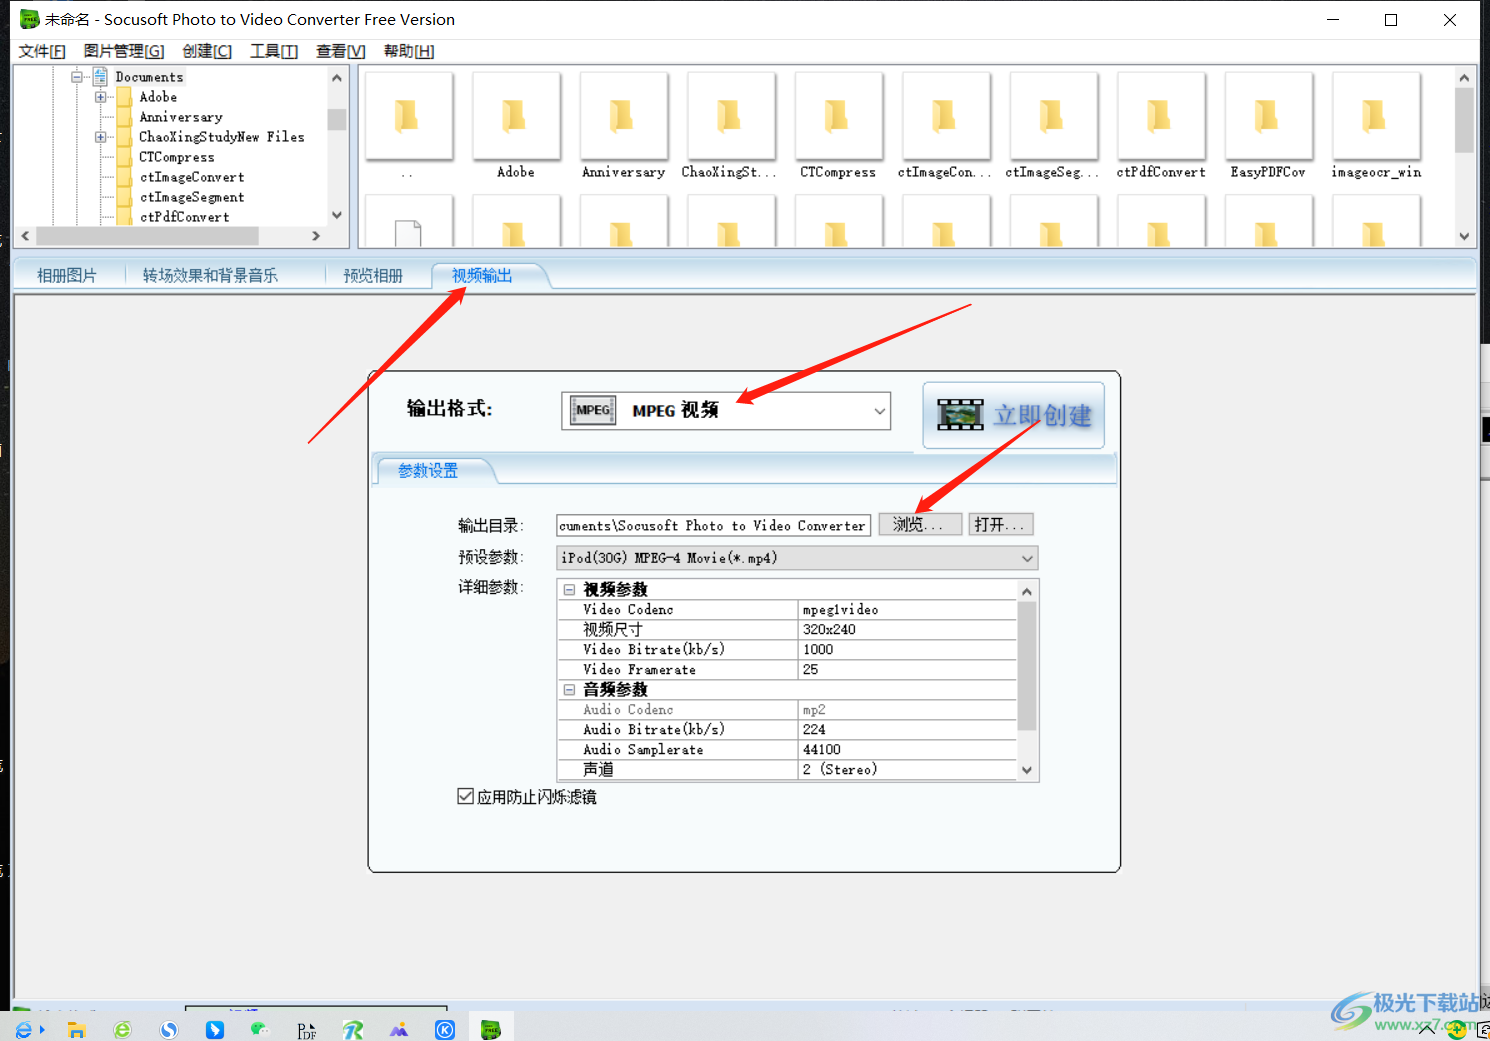
Task: Select ctPdfConvert in the folder tree
Action: [x=185, y=217]
